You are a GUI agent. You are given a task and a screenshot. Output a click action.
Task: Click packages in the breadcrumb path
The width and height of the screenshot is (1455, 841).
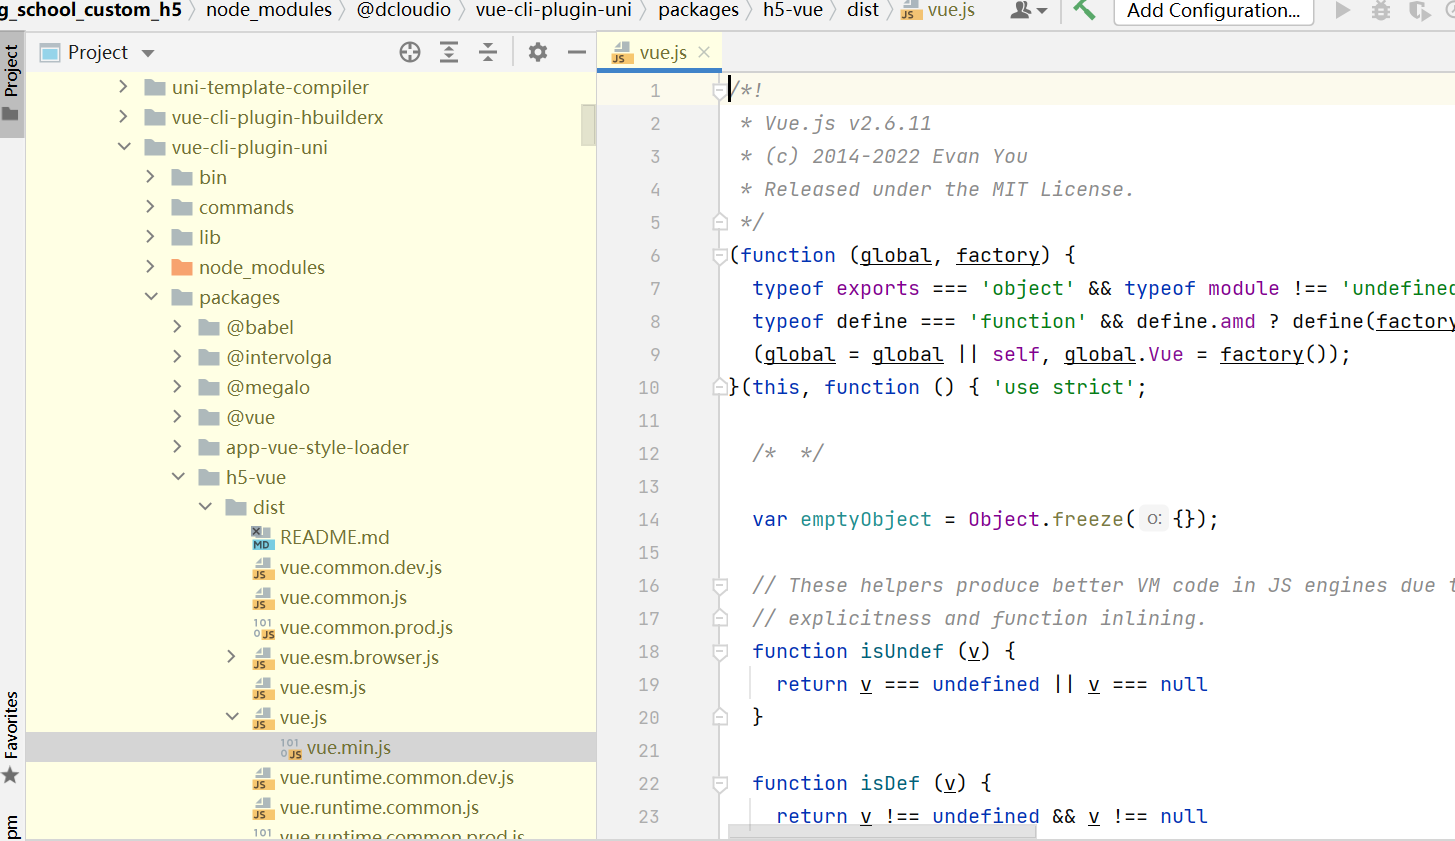(x=698, y=10)
